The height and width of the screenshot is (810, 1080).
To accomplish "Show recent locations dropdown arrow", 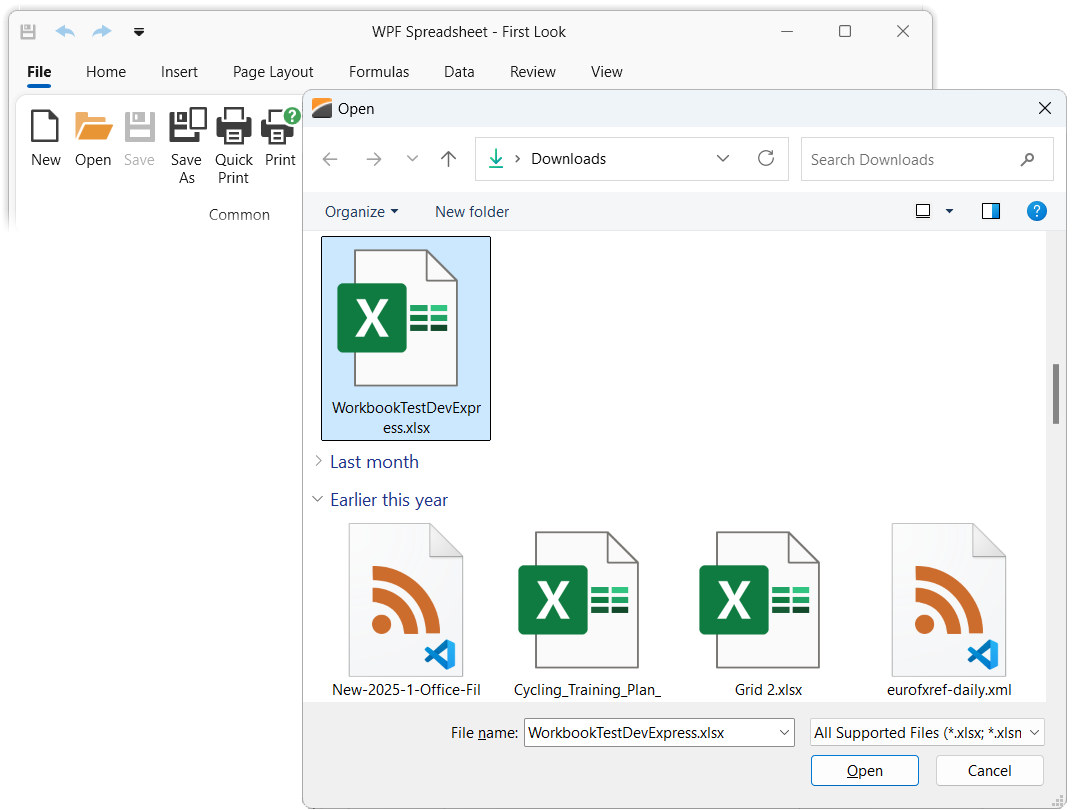I will (x=412, y=158).
